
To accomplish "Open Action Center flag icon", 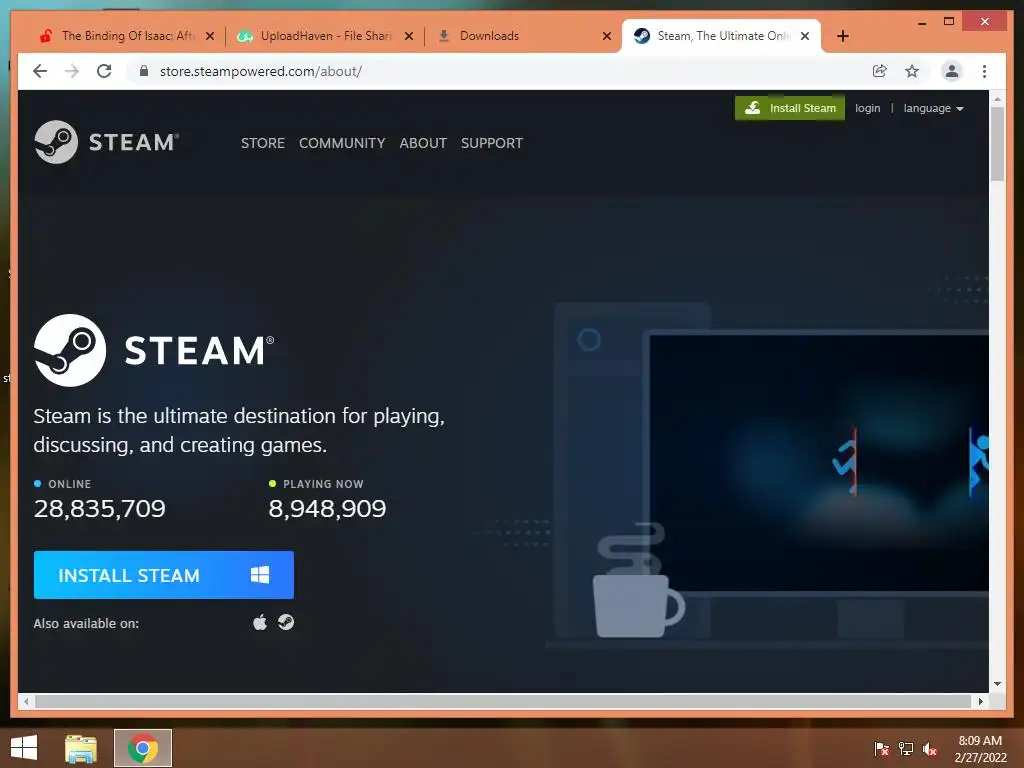I will coord(881,748).
